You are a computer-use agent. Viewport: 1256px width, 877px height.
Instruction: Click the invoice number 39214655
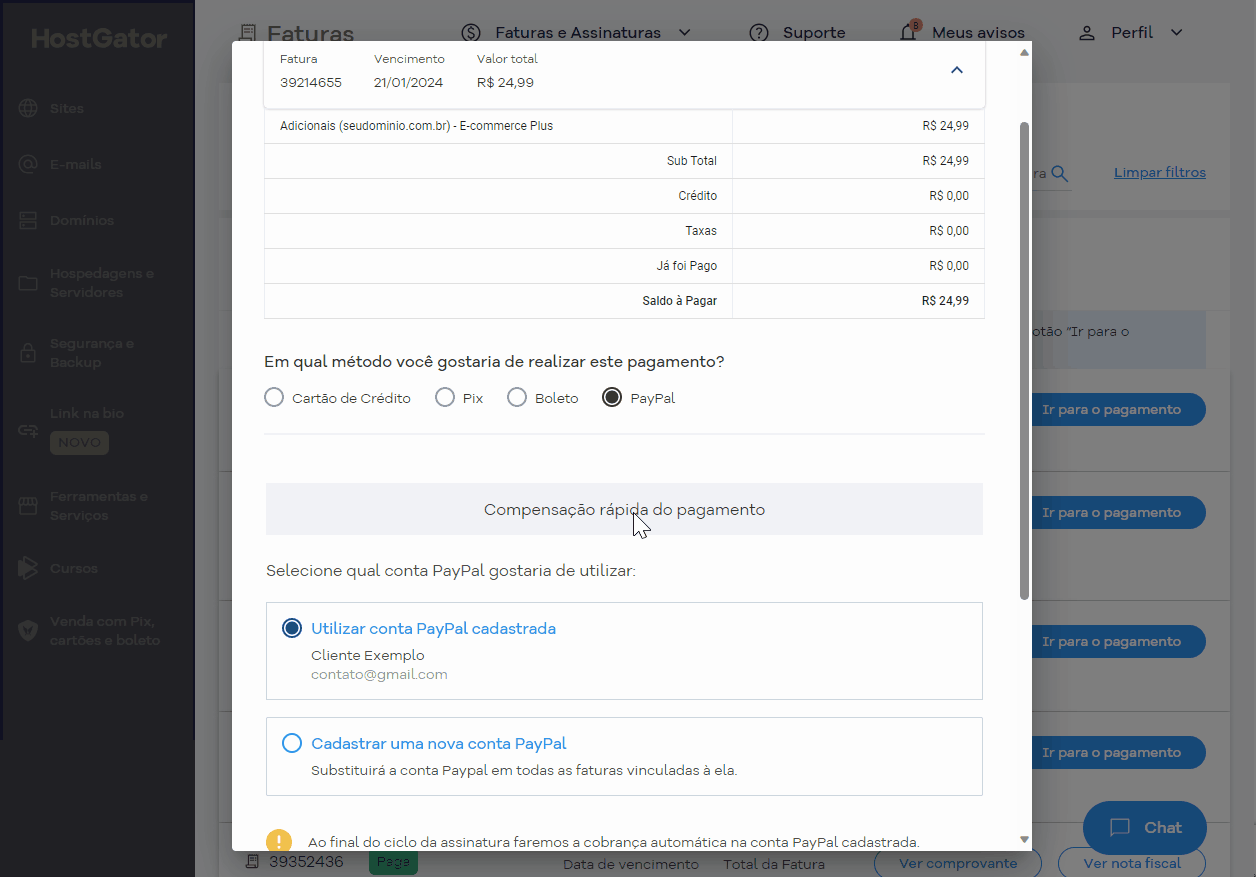click(311, 83)
